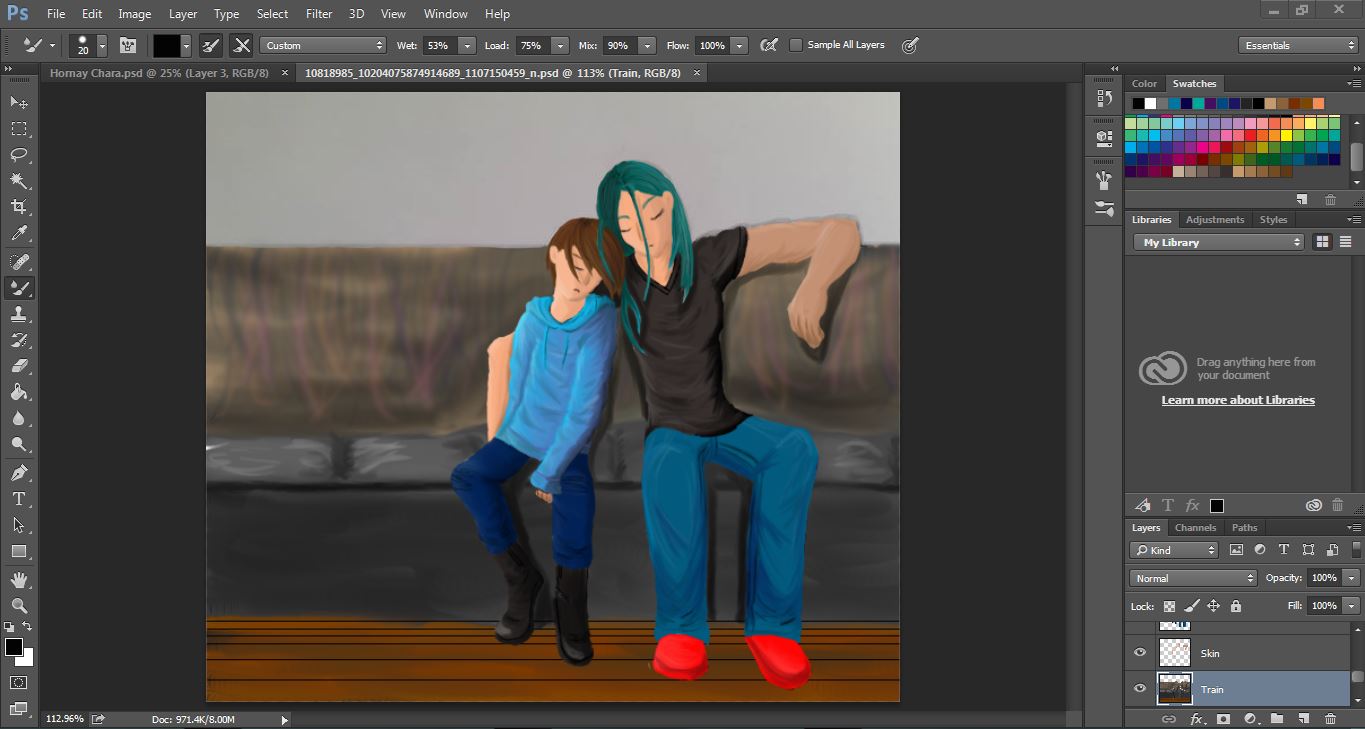Open the Load percentage dropdown
The width and height of the screenshot is (1365, 729).
[559, 45]
